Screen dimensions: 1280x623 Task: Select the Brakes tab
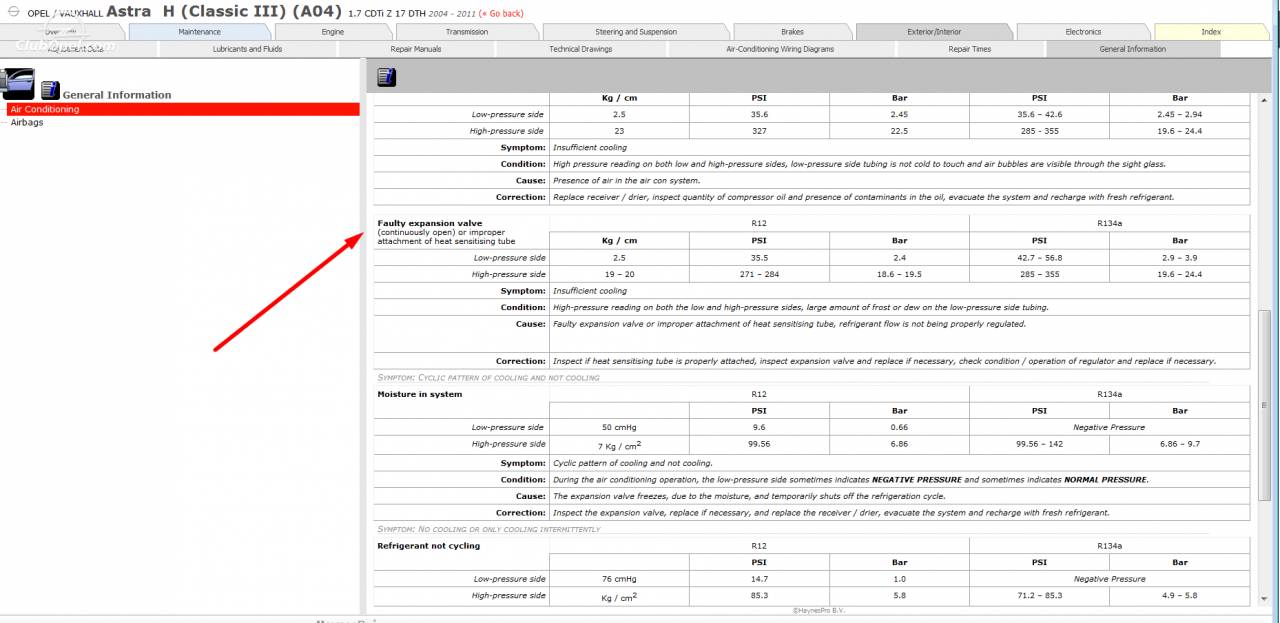pyautogui.click(x=792, y=32)
